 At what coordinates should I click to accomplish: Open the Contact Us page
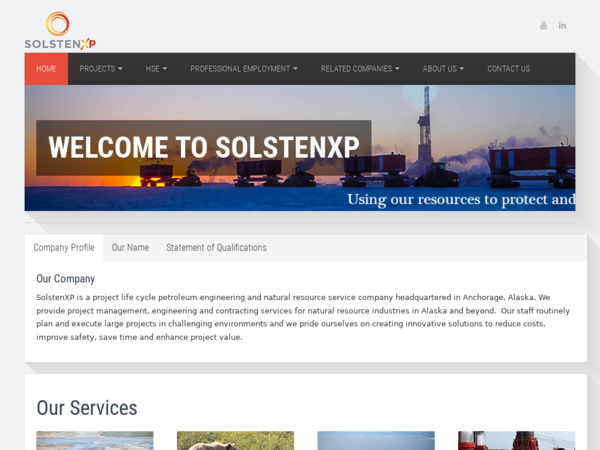coord(509,69)
